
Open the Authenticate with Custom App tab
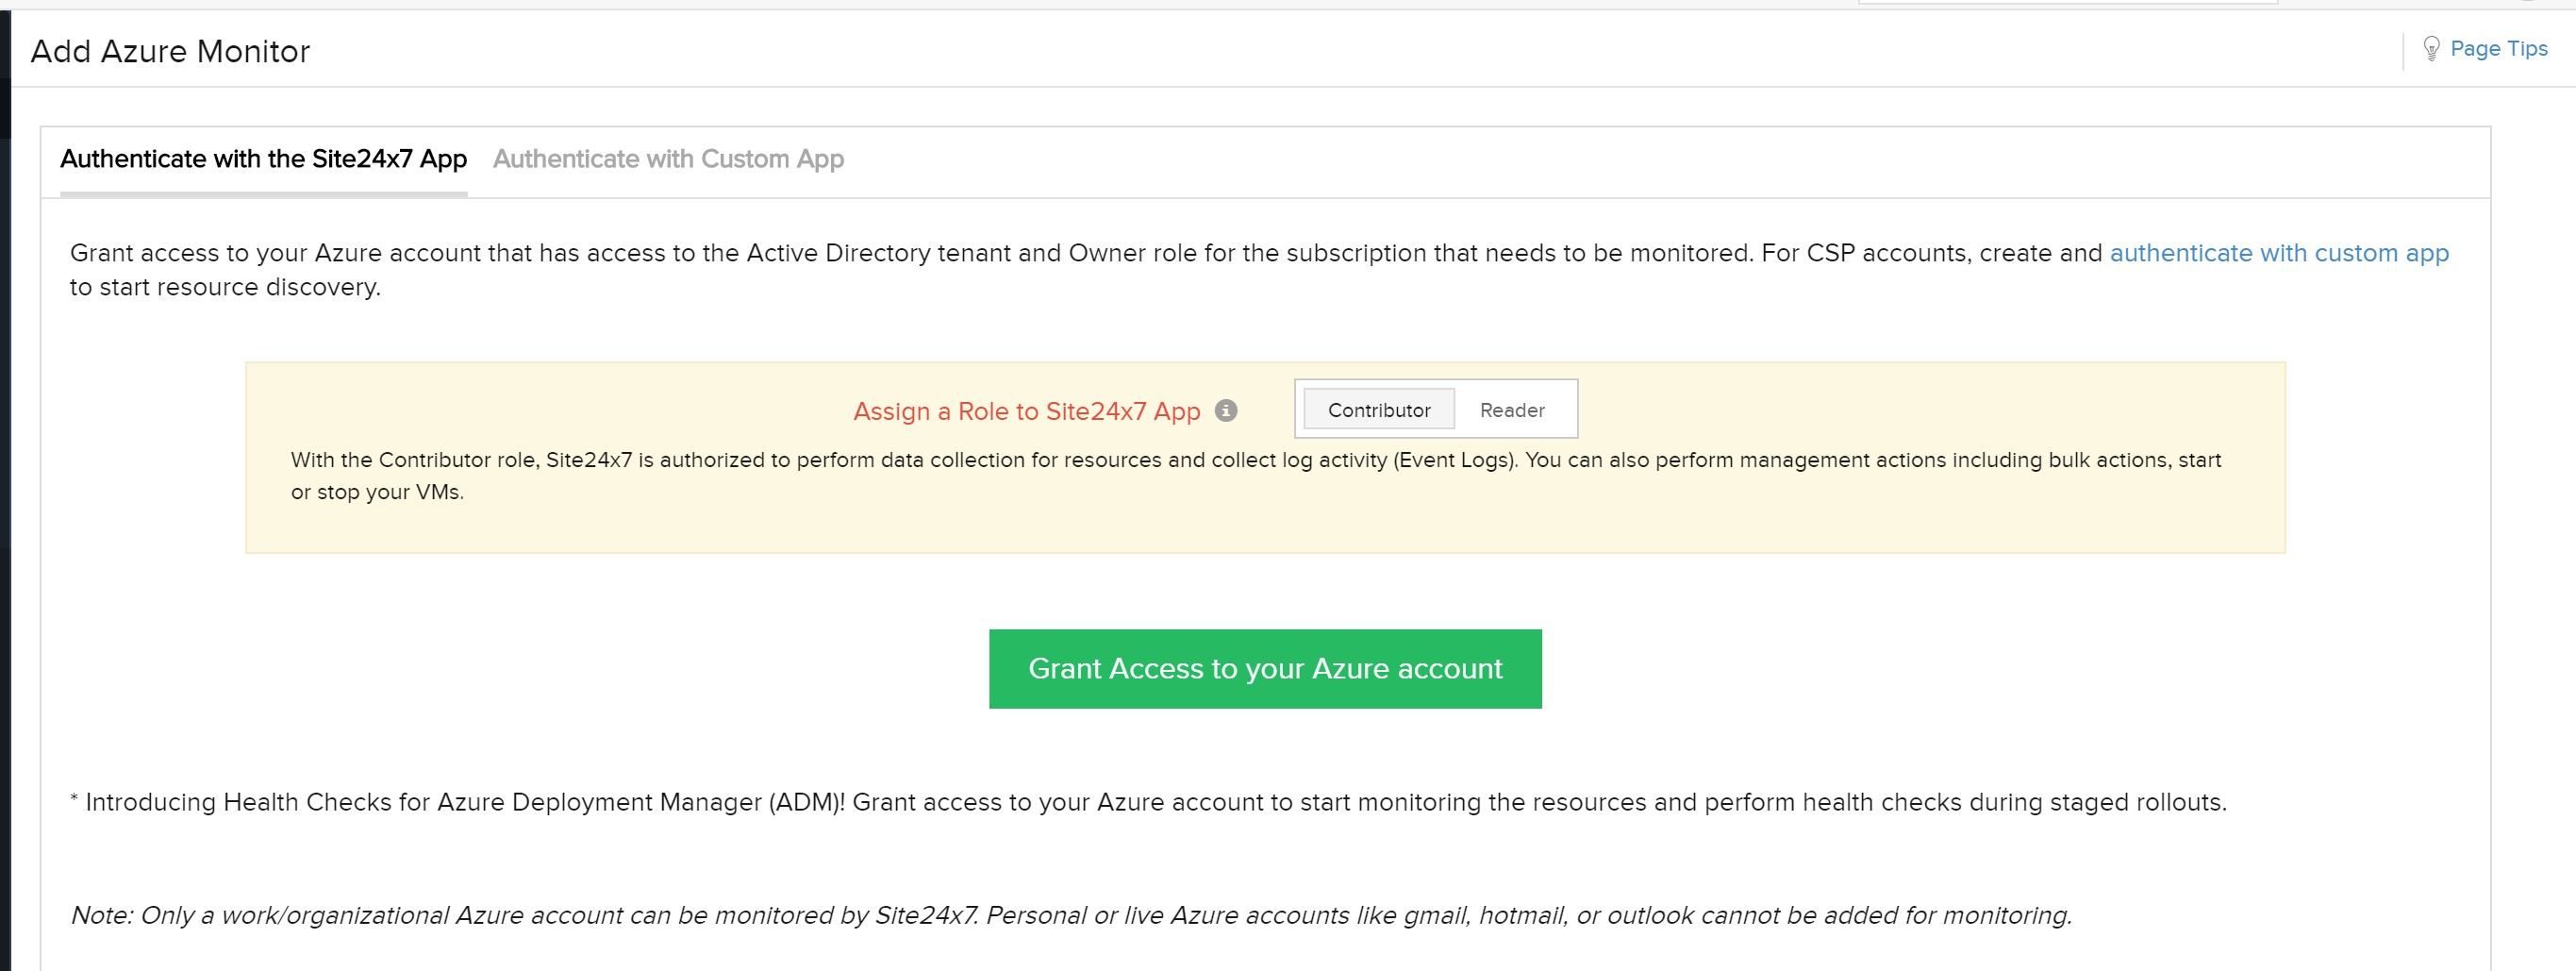pos(668,159)
